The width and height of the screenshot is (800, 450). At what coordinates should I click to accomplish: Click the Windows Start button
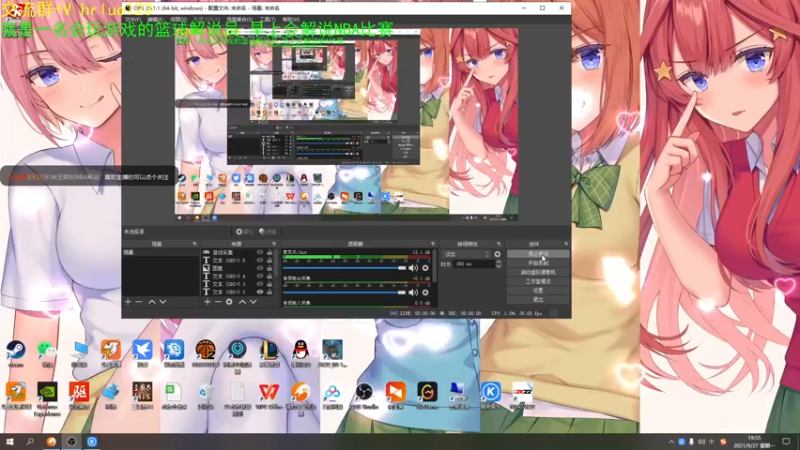pyautogui.click(x=10, y=442)
